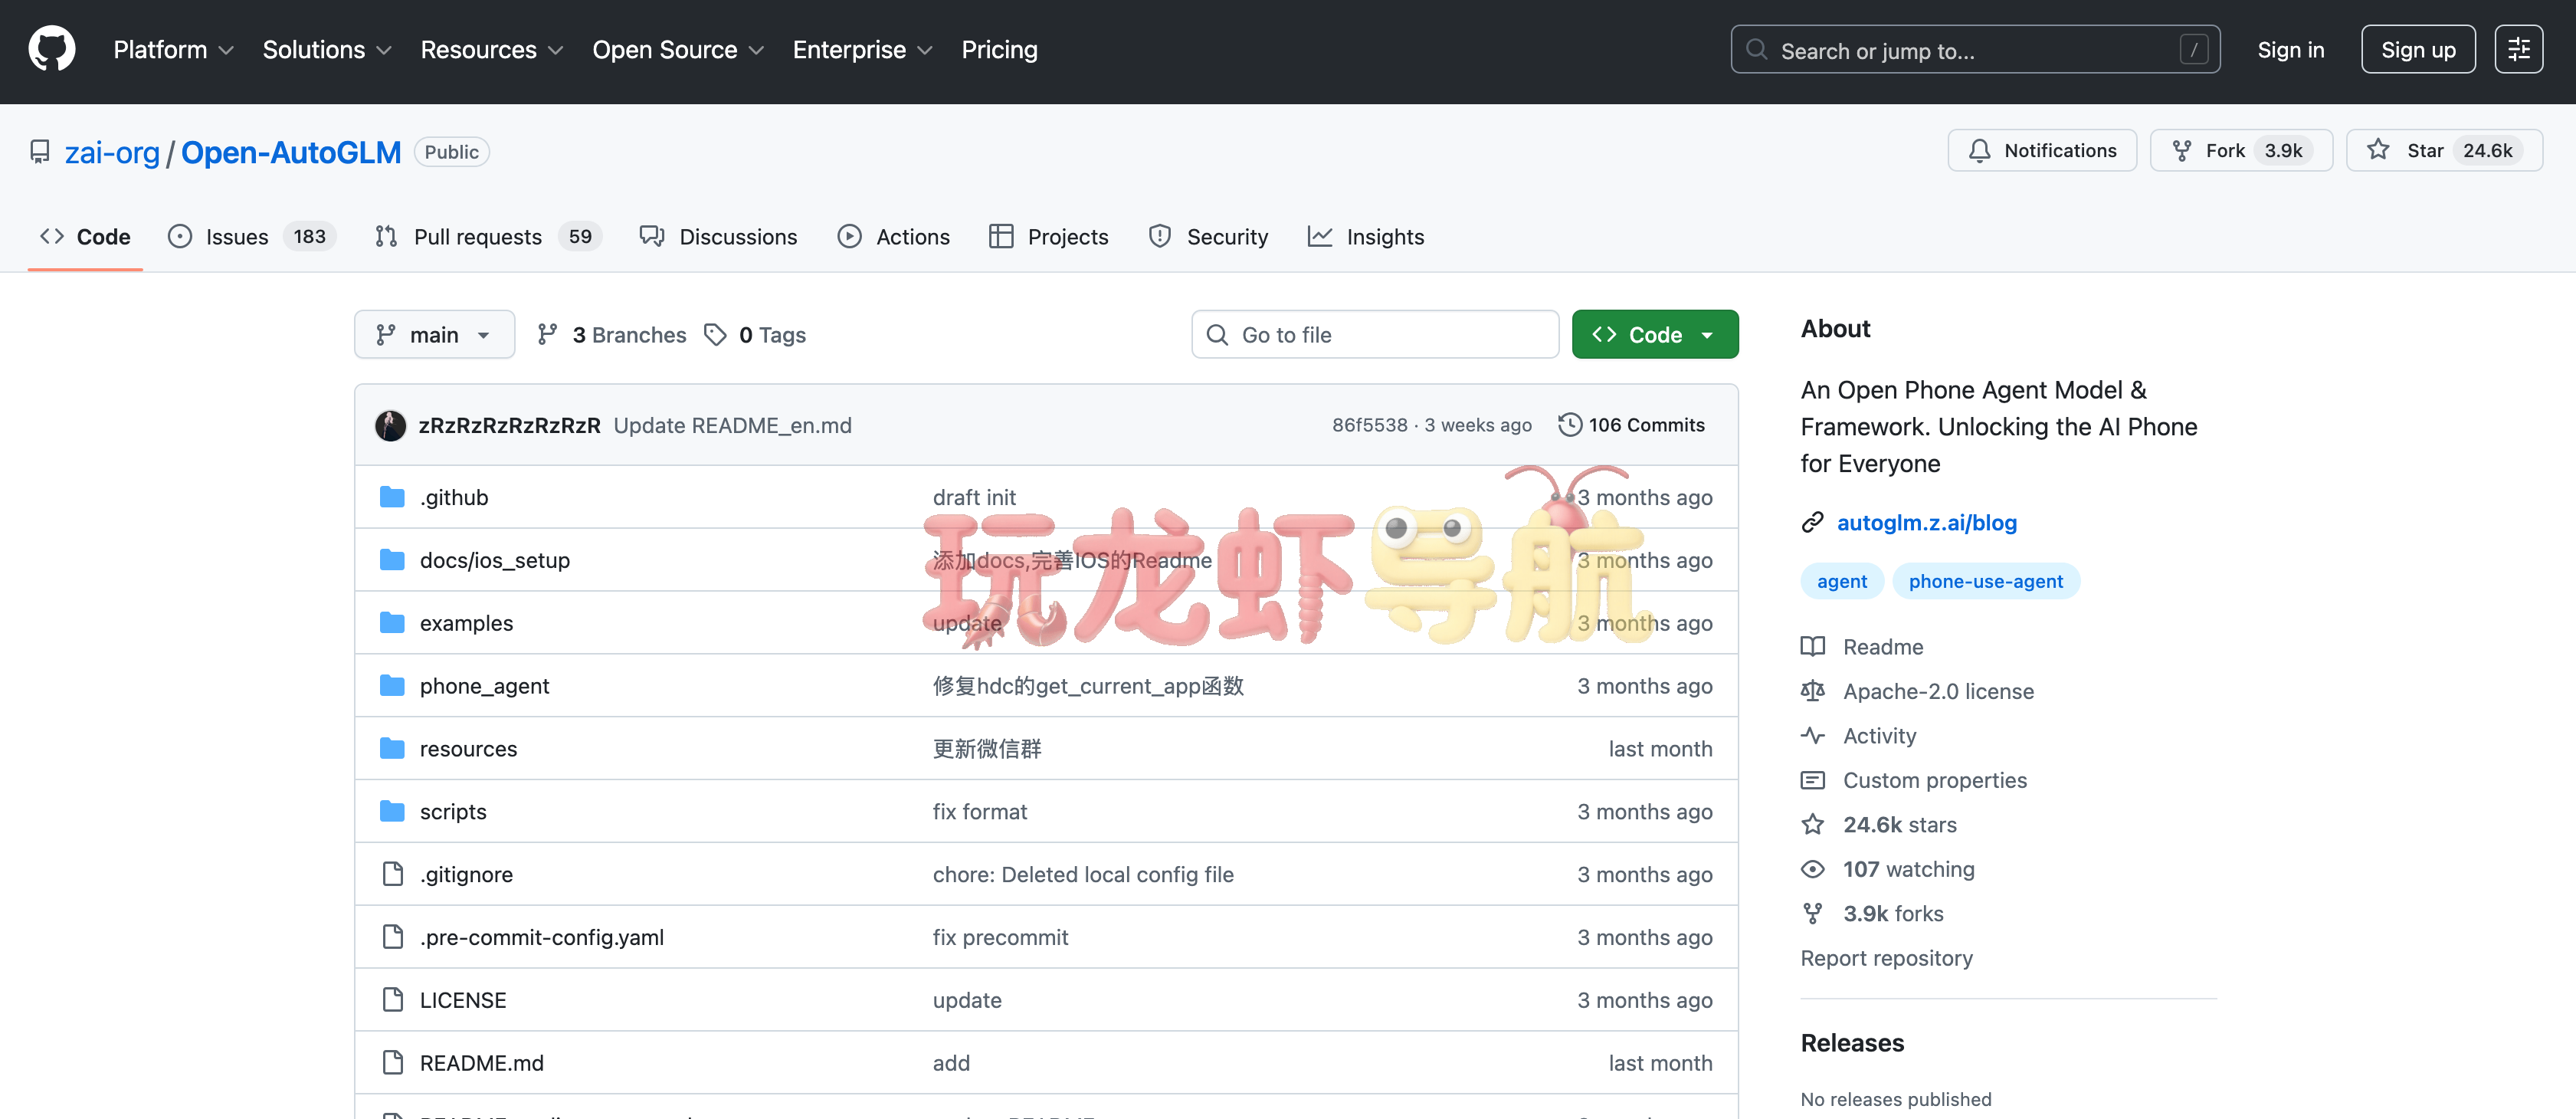The image size is (2576, 1119).
Task: Open zRzRzRzRzRzRzR's avatar image
Action: pyautogui.click(x=390, y=425)
